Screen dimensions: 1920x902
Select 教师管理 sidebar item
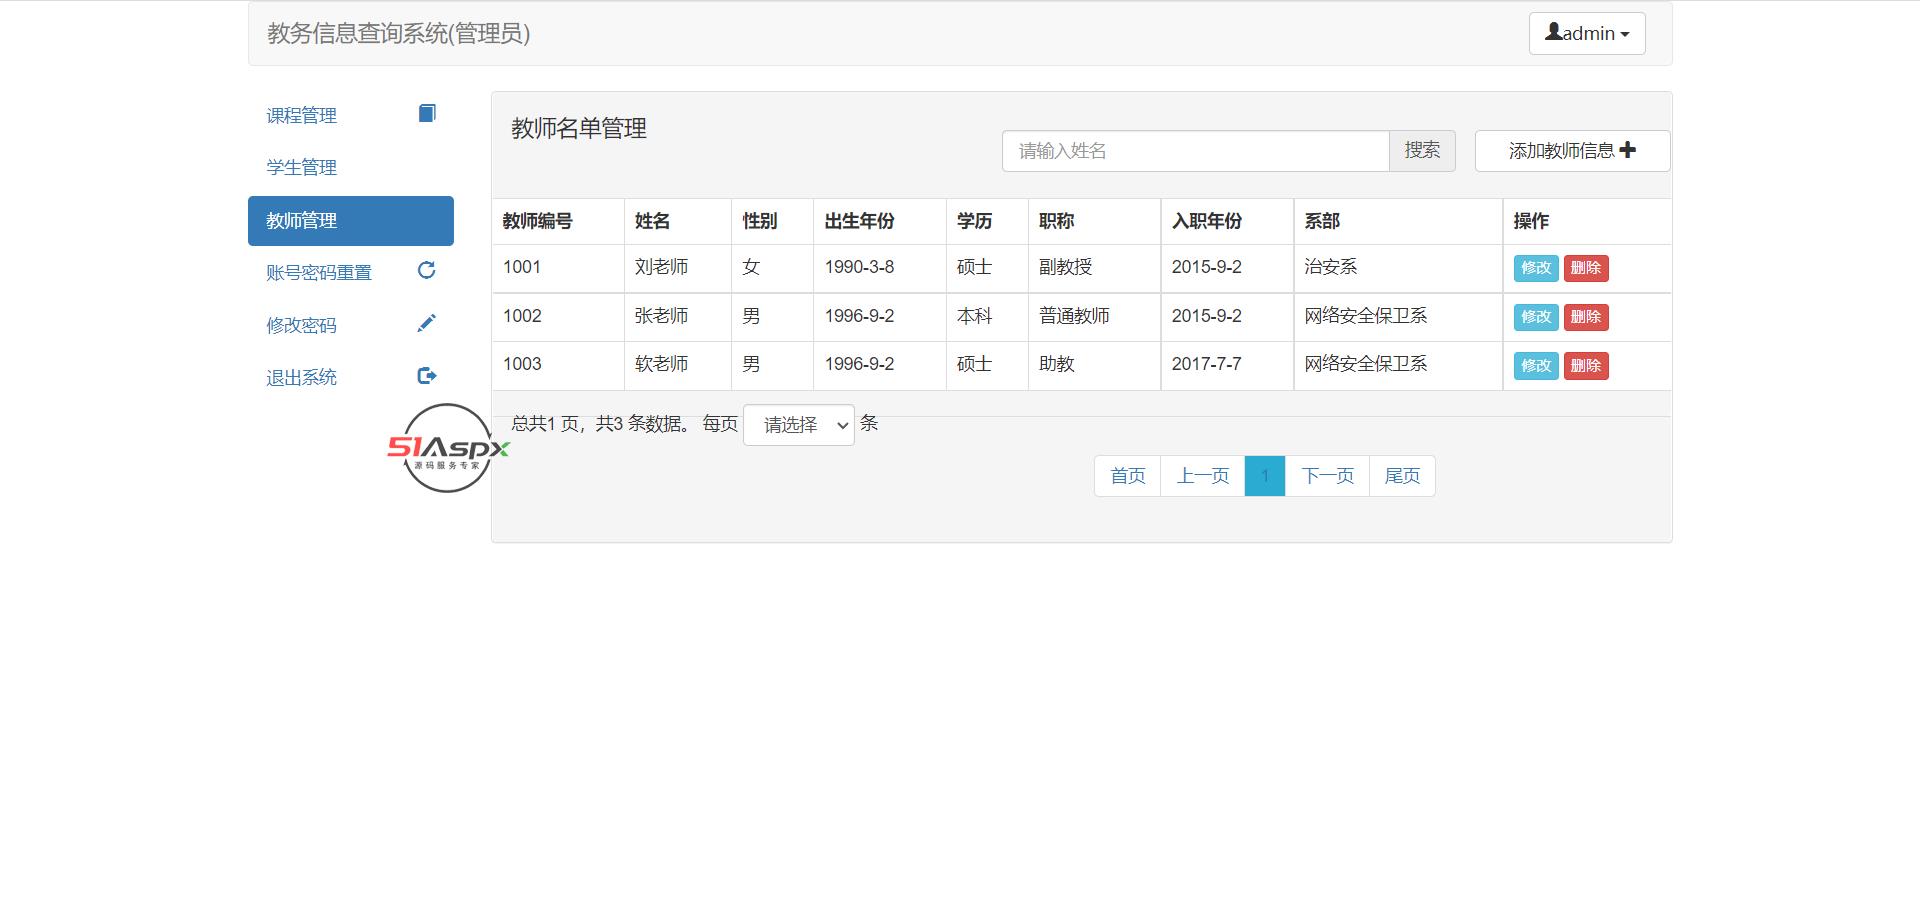pos(351,221)
